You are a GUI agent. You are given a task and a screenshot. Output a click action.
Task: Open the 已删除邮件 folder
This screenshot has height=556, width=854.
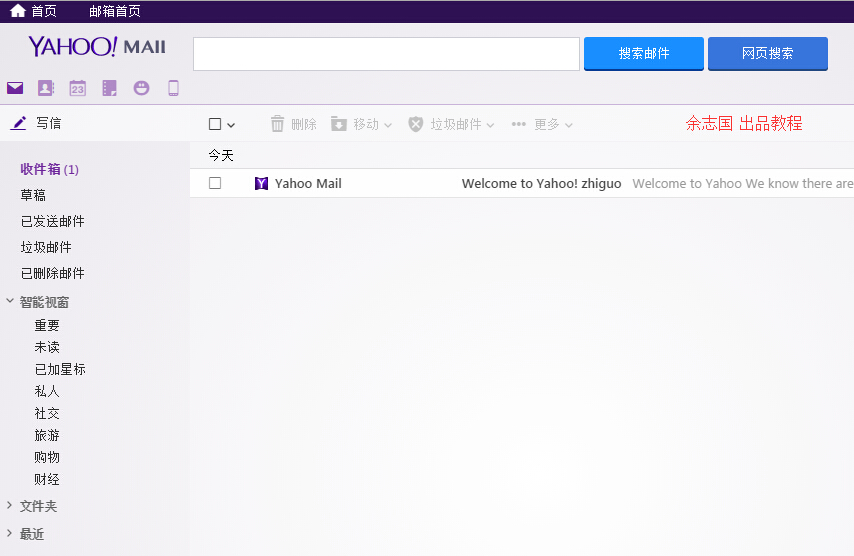pos(52,273)
